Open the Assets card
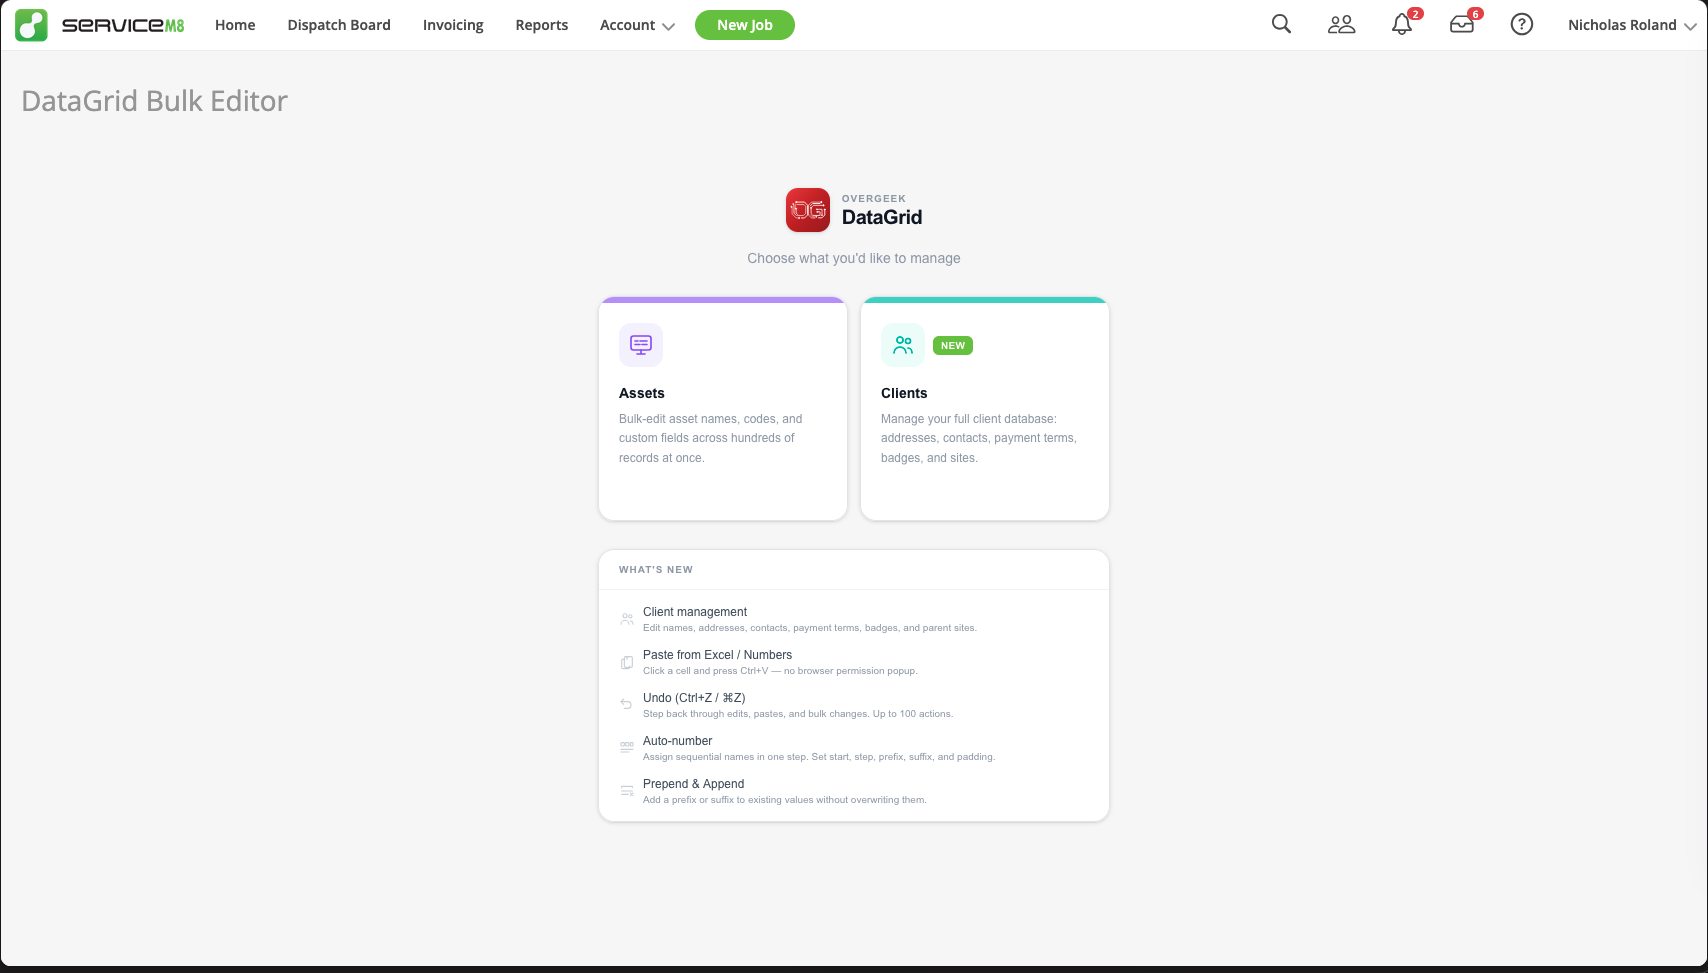Viewport: 1708px width, 973px height. pos(723,408)
